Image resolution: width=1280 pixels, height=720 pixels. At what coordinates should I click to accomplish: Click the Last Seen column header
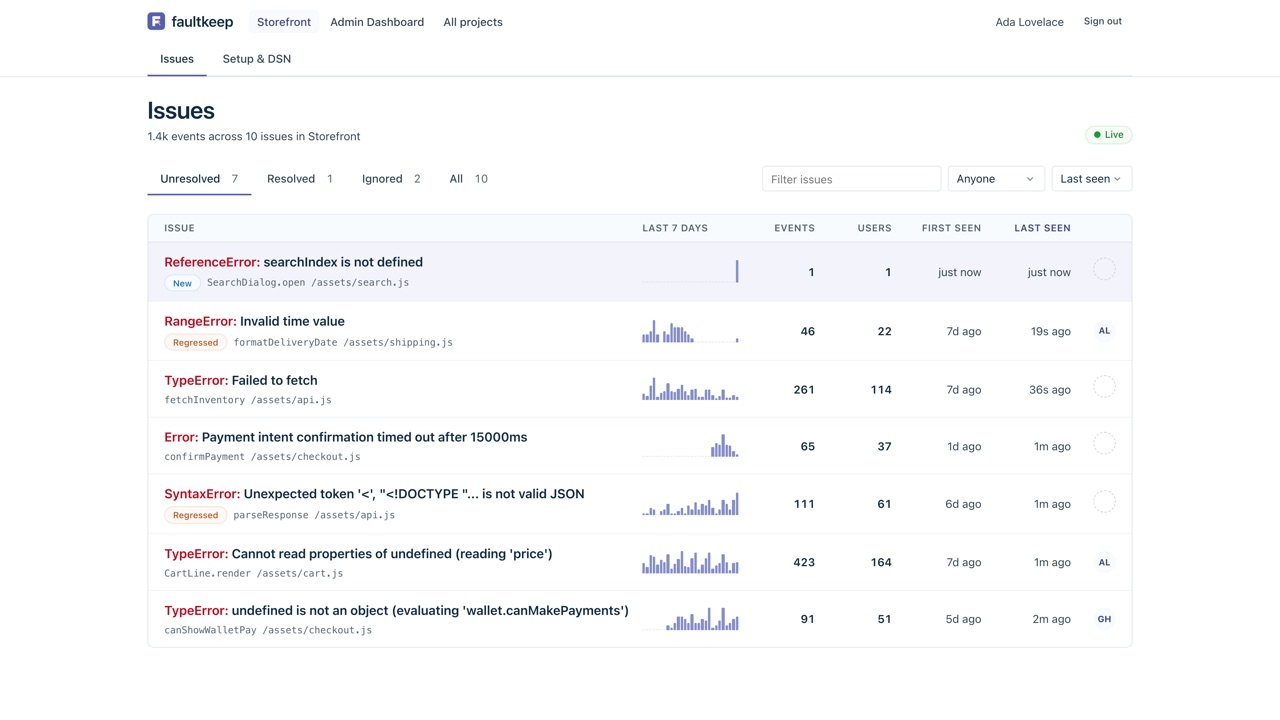[x=1042, y=228]
